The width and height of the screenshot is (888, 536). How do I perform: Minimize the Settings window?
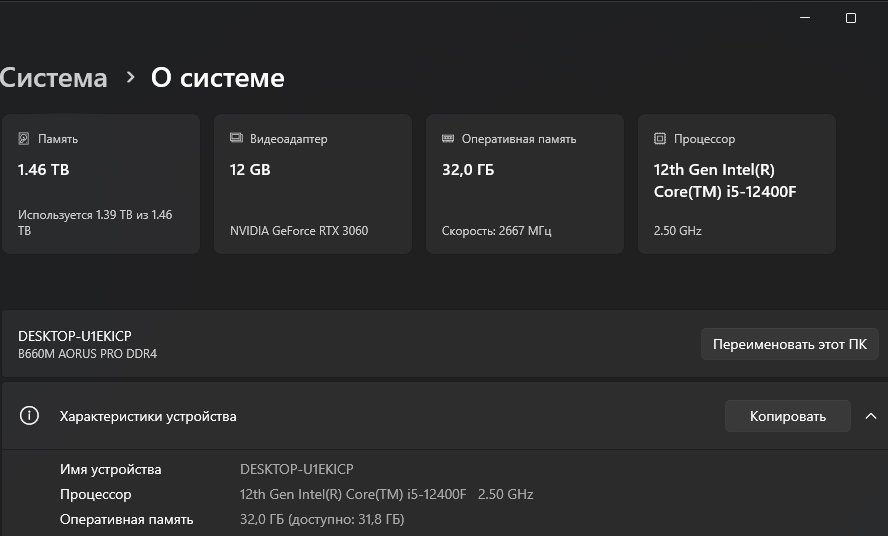point(806,18)
